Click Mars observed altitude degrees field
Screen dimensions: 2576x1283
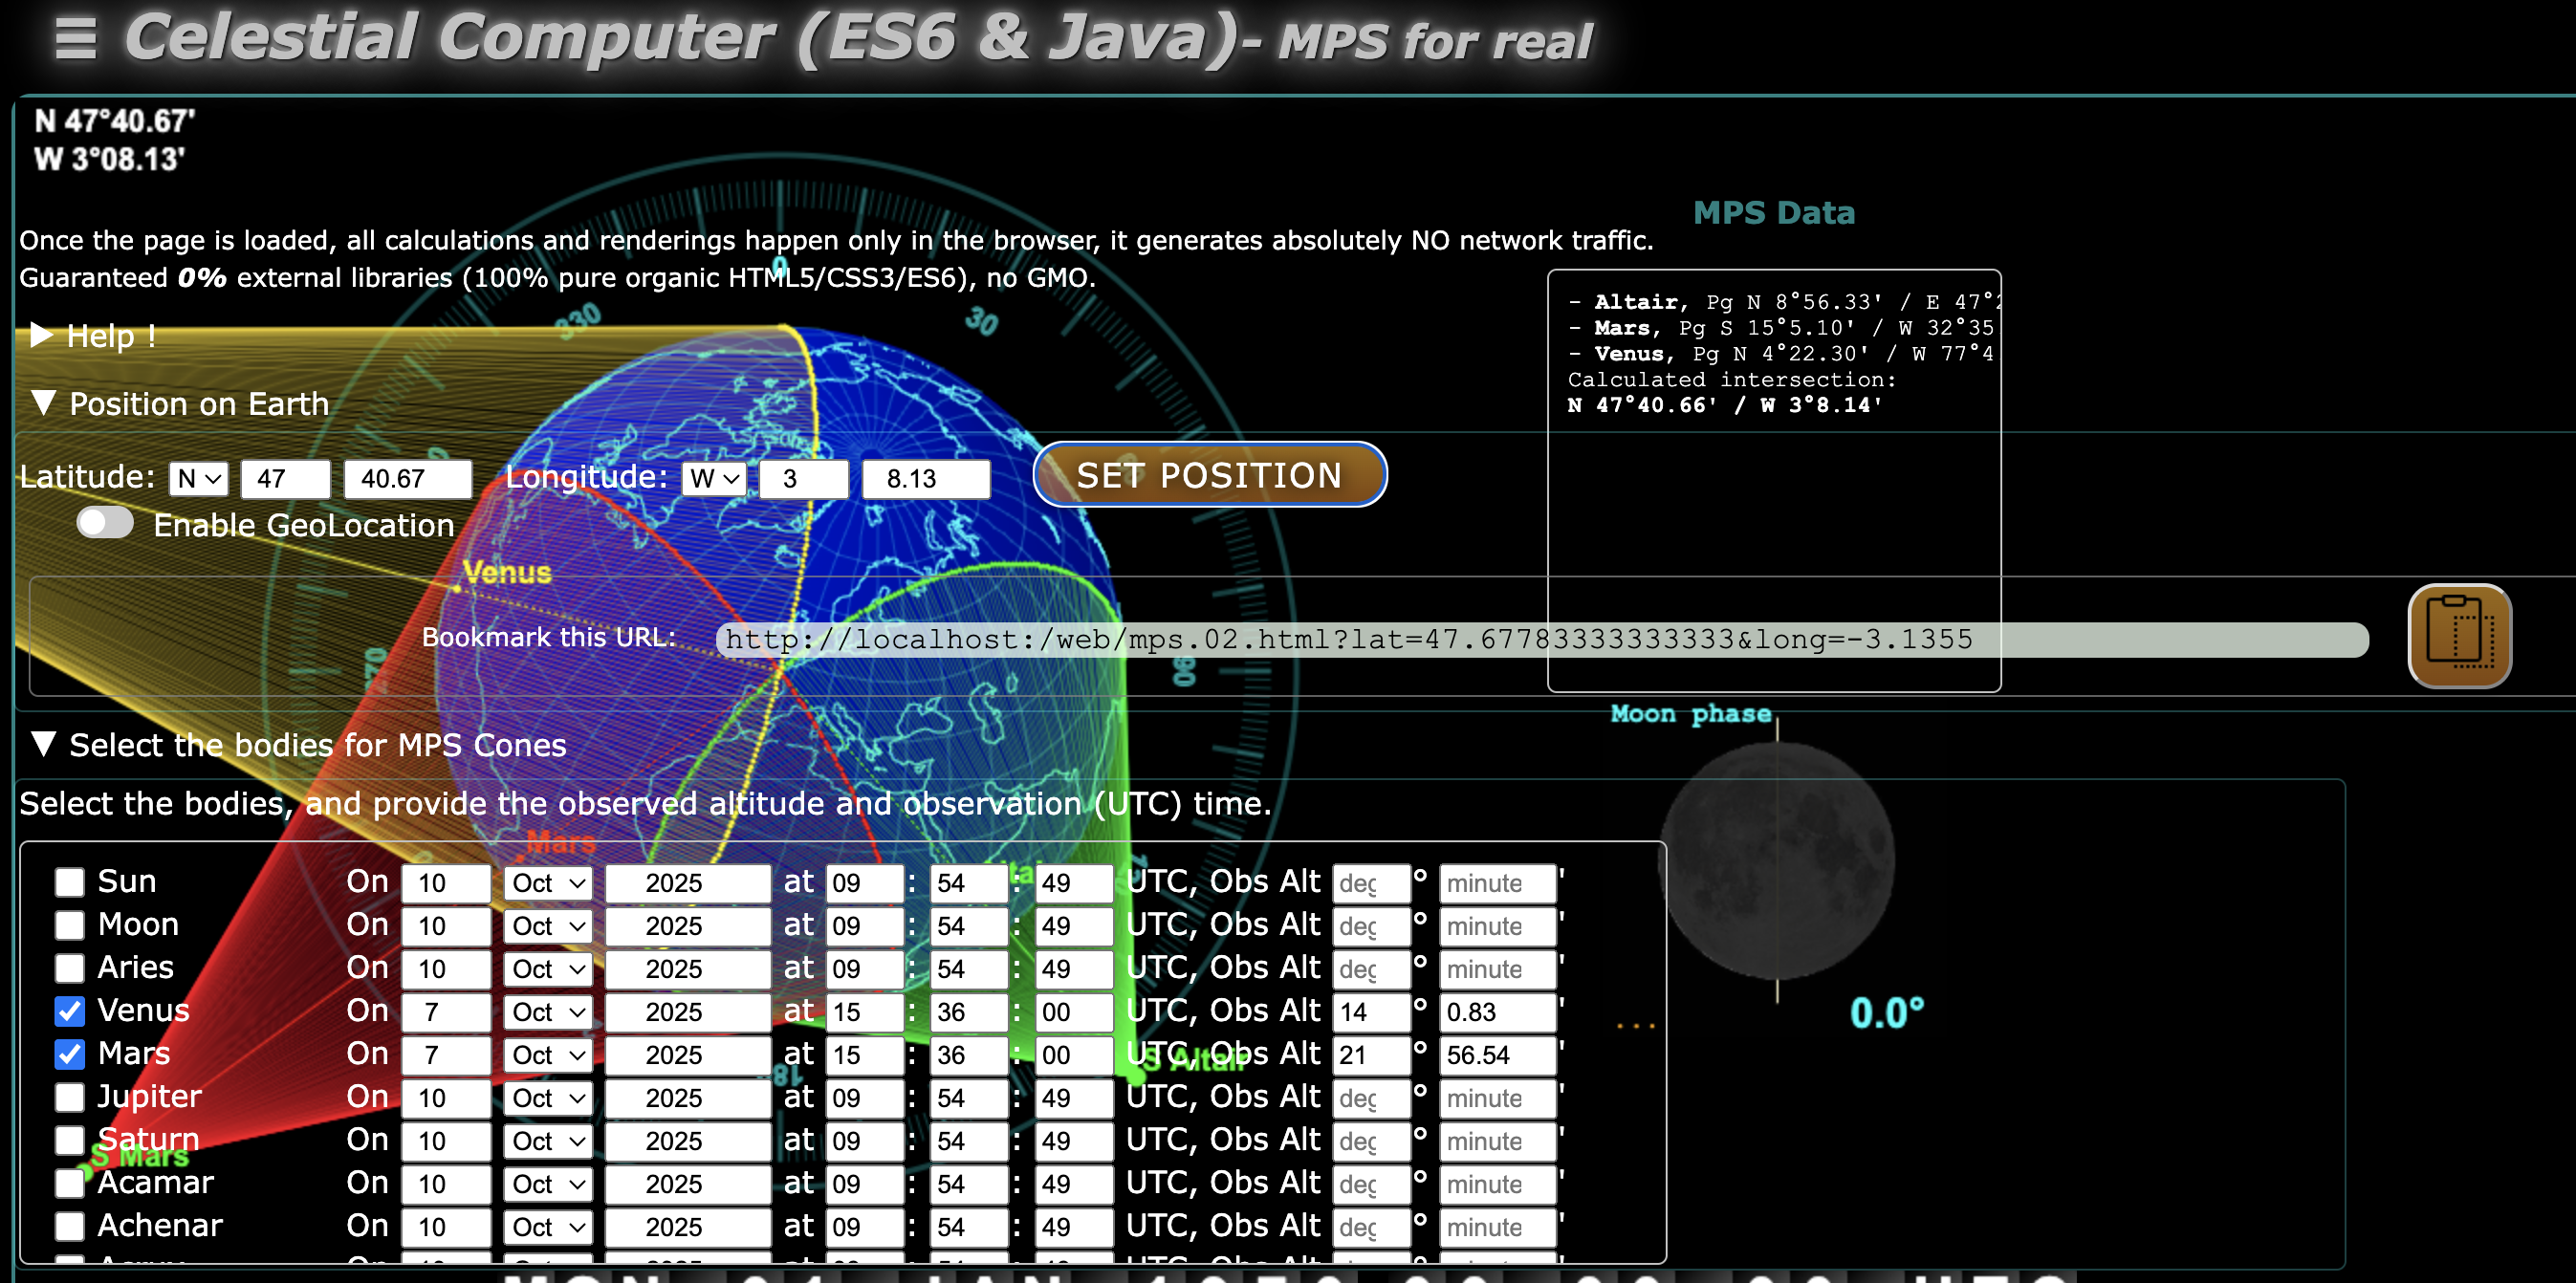tap(1370, 1055)
